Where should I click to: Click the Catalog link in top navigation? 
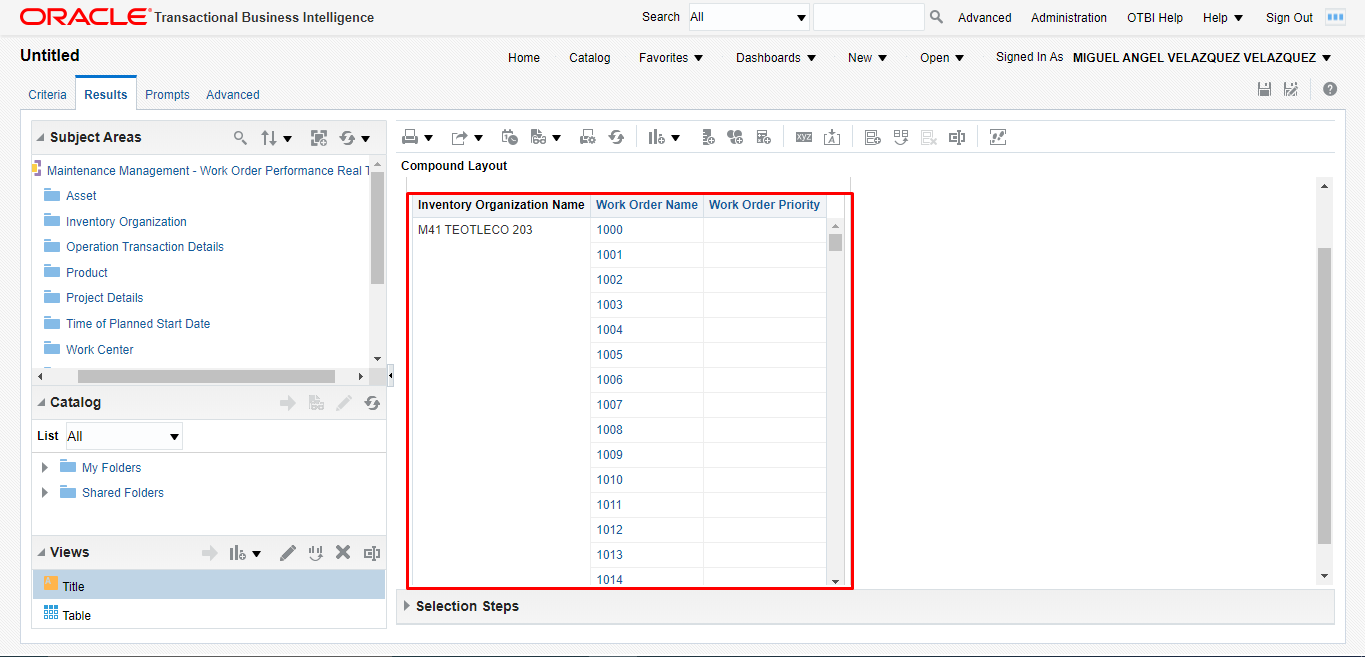point(590,58)
